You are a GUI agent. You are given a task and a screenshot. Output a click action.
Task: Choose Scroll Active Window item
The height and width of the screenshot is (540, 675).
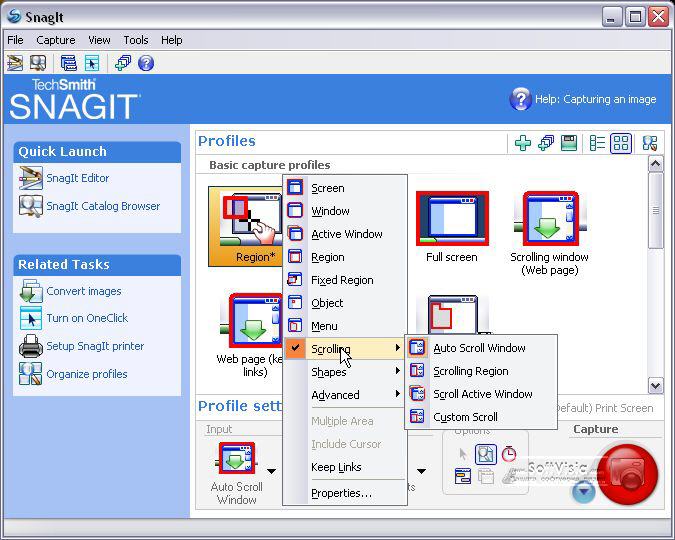(481, 394)
